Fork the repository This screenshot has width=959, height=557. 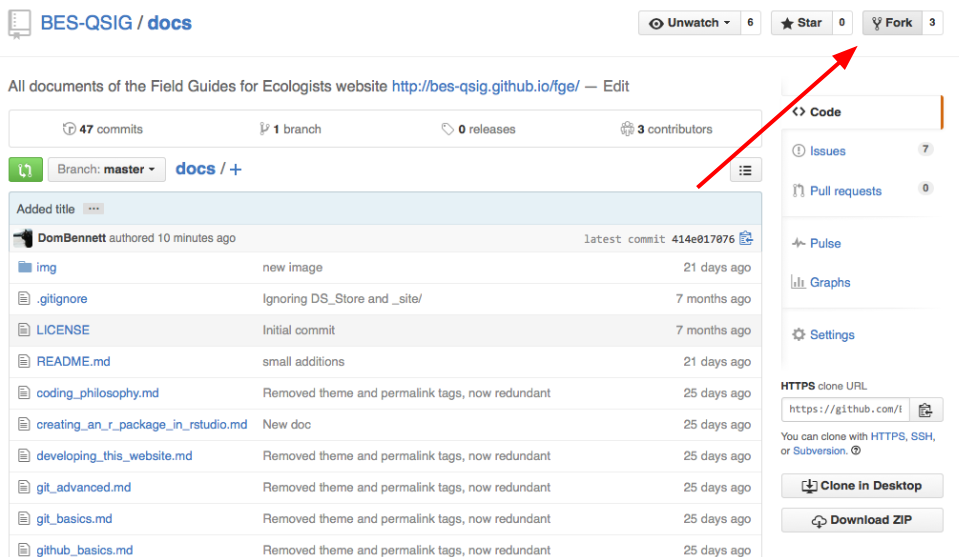click(892, 23)
